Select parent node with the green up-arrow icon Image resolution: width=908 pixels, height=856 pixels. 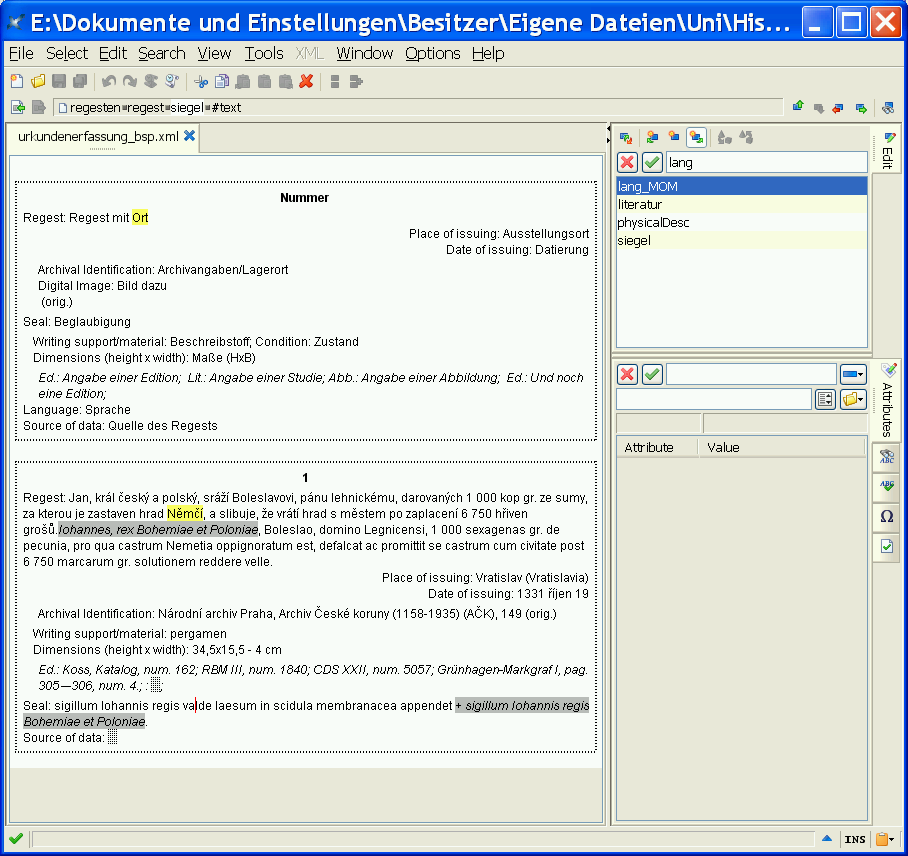[x=798, y=107]
